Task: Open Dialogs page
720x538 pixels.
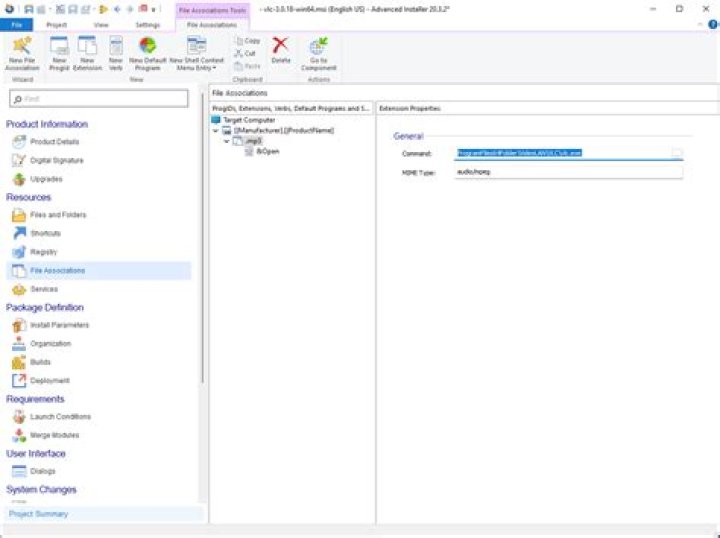Action: 42,471
